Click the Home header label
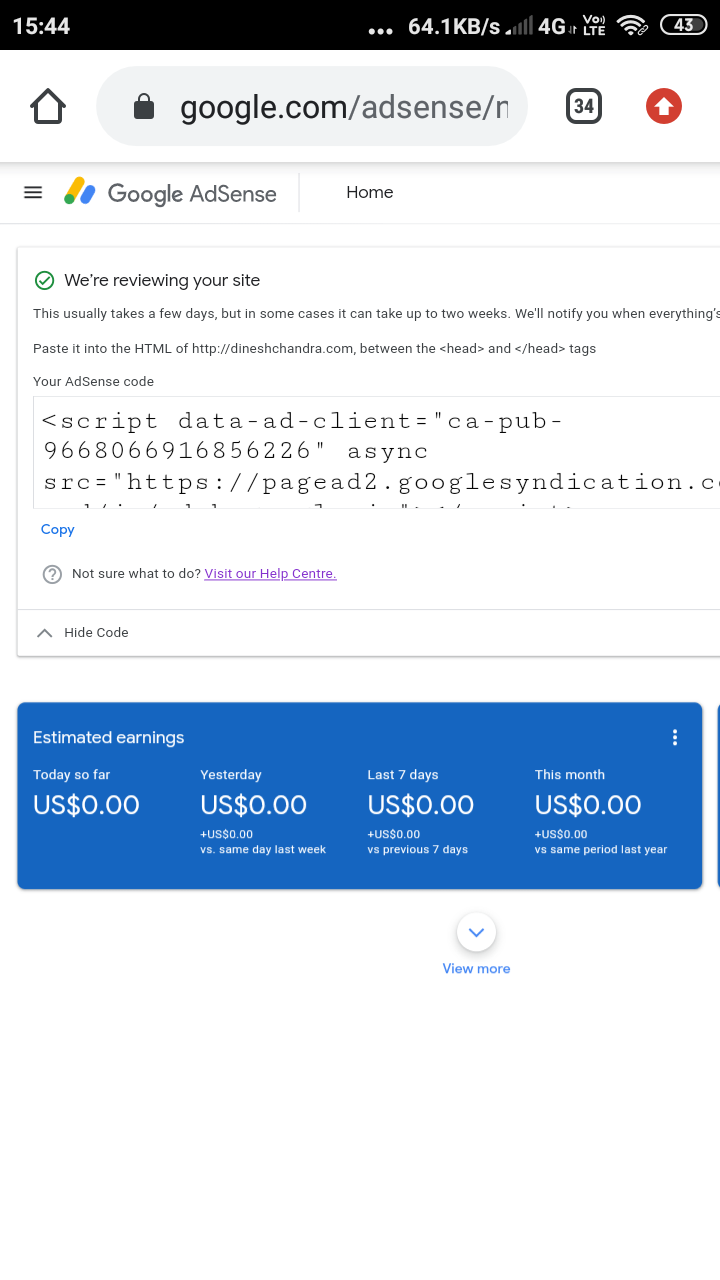The image size is (720, 1280). [x=370, y=192]
